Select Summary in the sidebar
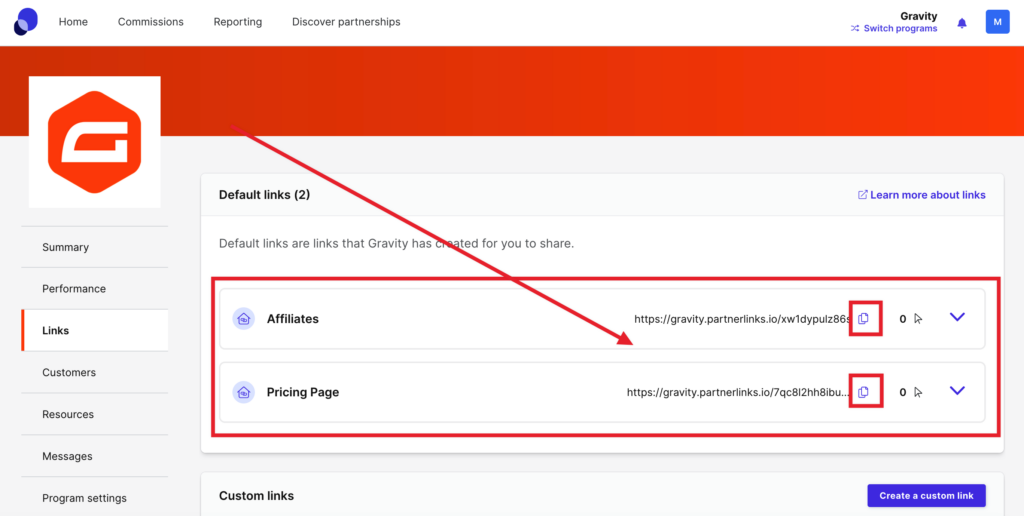This screenshot has width=1024, height=516. (65, 247)
